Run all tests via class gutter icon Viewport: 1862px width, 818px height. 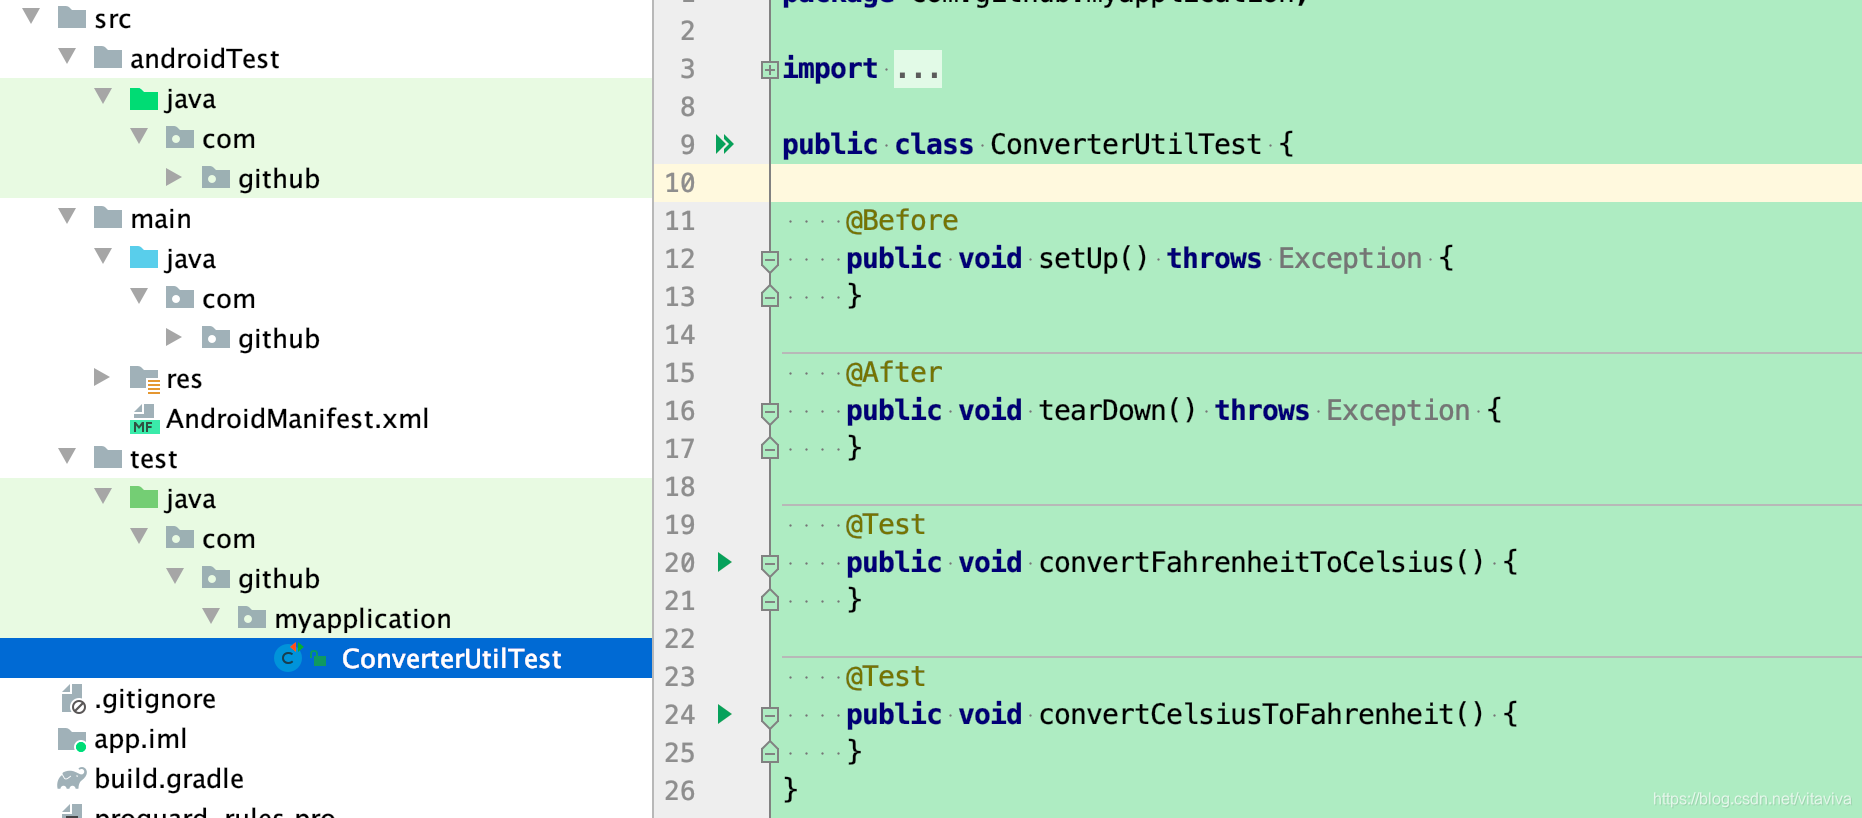725,144
